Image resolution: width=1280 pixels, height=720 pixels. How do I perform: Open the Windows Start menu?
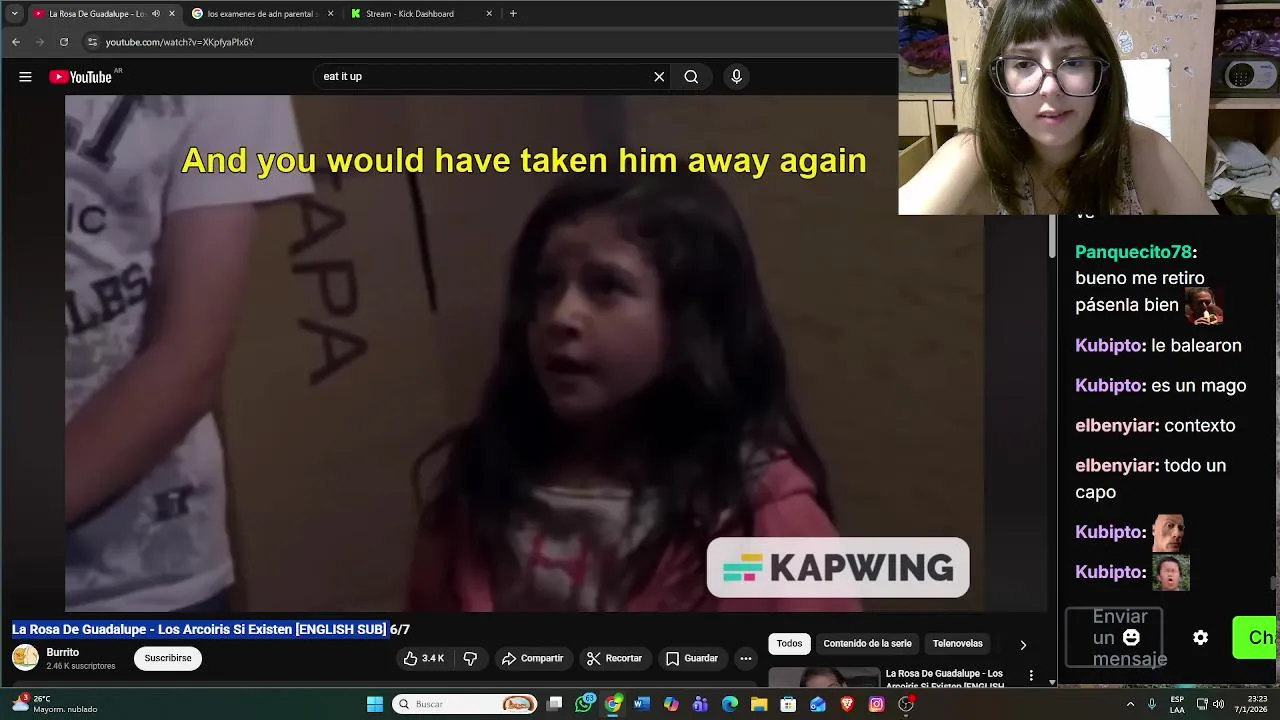tap(375, 704)
